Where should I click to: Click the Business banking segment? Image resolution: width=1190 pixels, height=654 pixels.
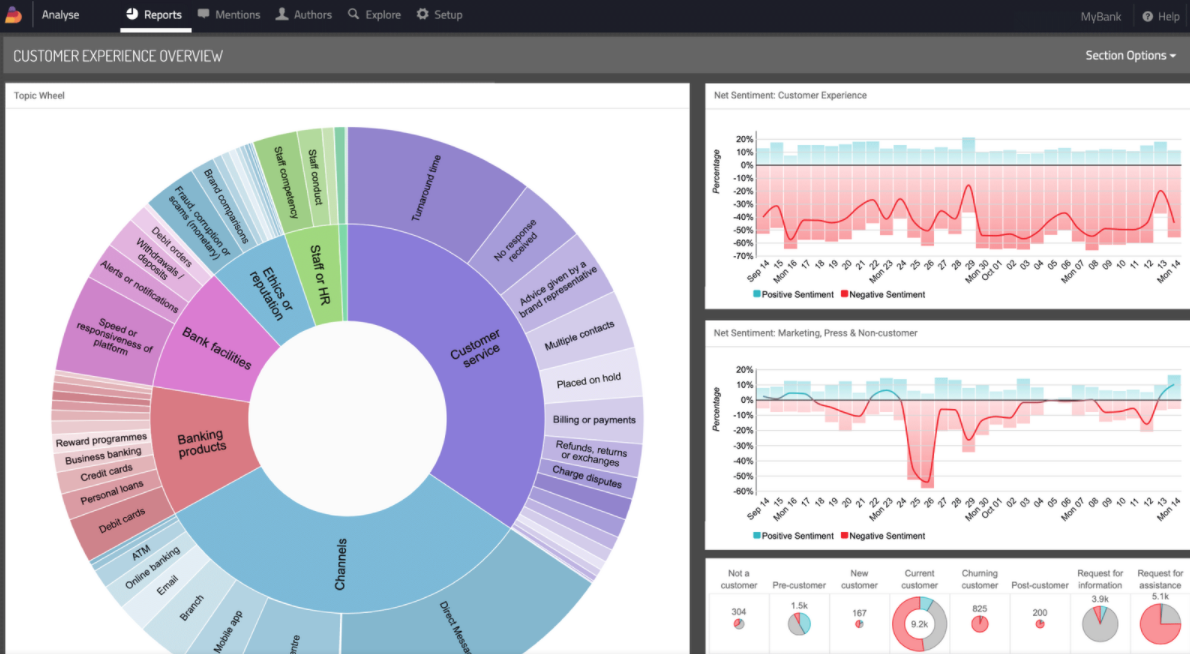click(x=102, y=455)
